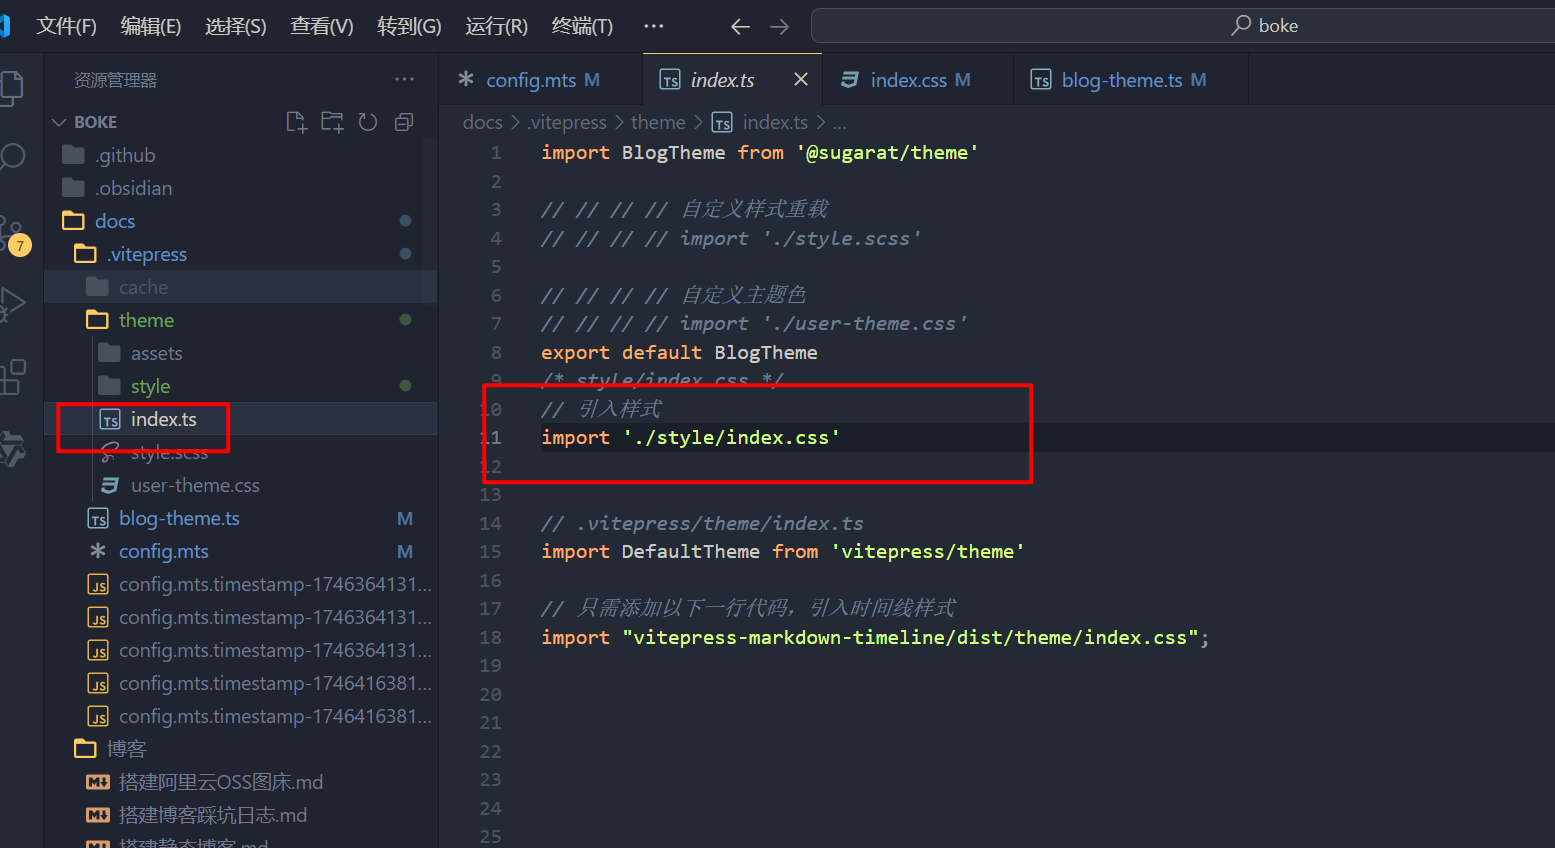Click the New Folder icon in explorer header
Viewport: 1555px width, 848px height.
(x=332, y=122)
